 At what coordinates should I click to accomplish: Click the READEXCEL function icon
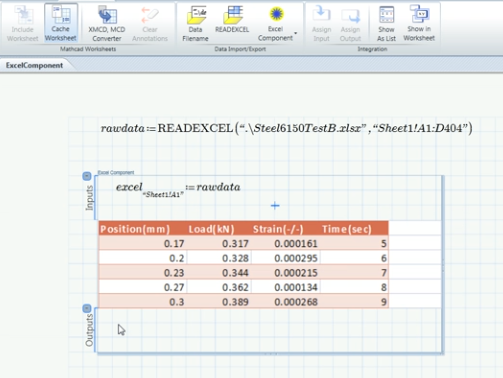(232, 20)
